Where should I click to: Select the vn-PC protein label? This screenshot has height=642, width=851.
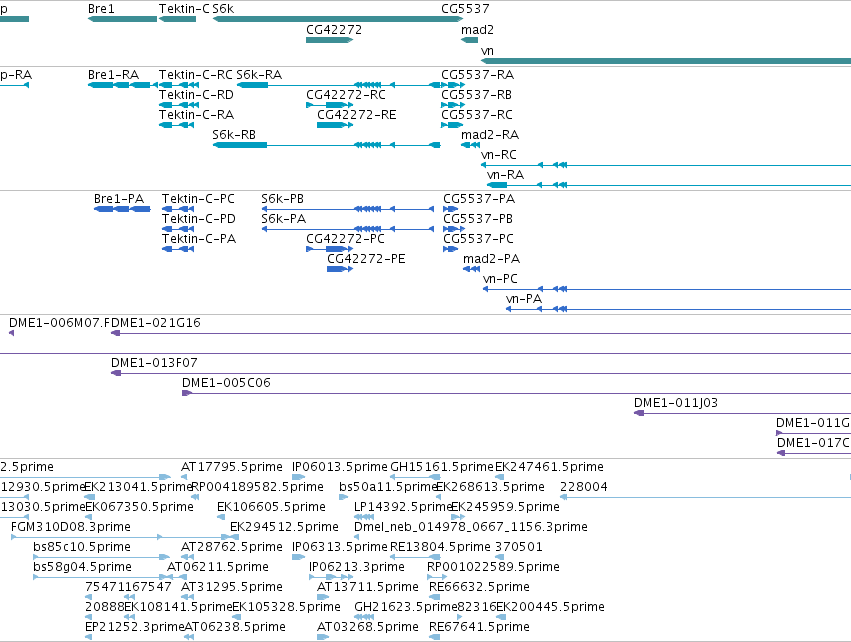(x=500, y=279)
